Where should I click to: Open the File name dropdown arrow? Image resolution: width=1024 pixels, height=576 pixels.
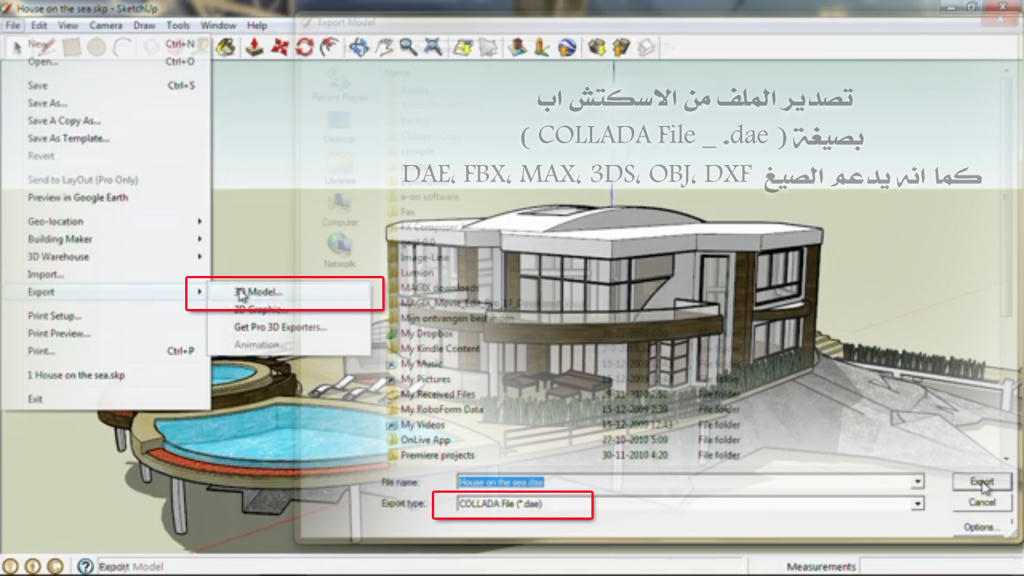[x=918, y=482]
